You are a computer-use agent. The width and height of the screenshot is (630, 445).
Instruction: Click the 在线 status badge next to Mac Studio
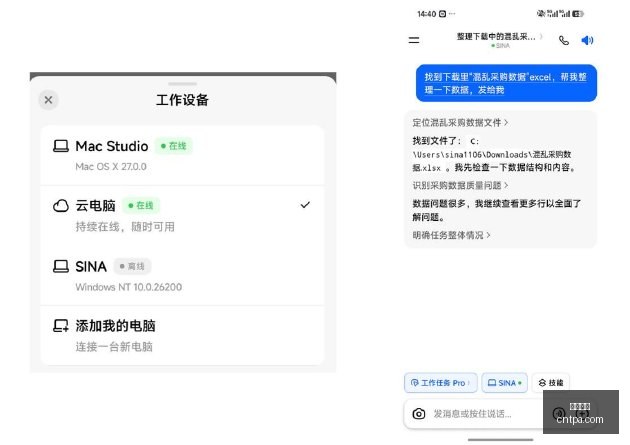(x=174, y=146)
